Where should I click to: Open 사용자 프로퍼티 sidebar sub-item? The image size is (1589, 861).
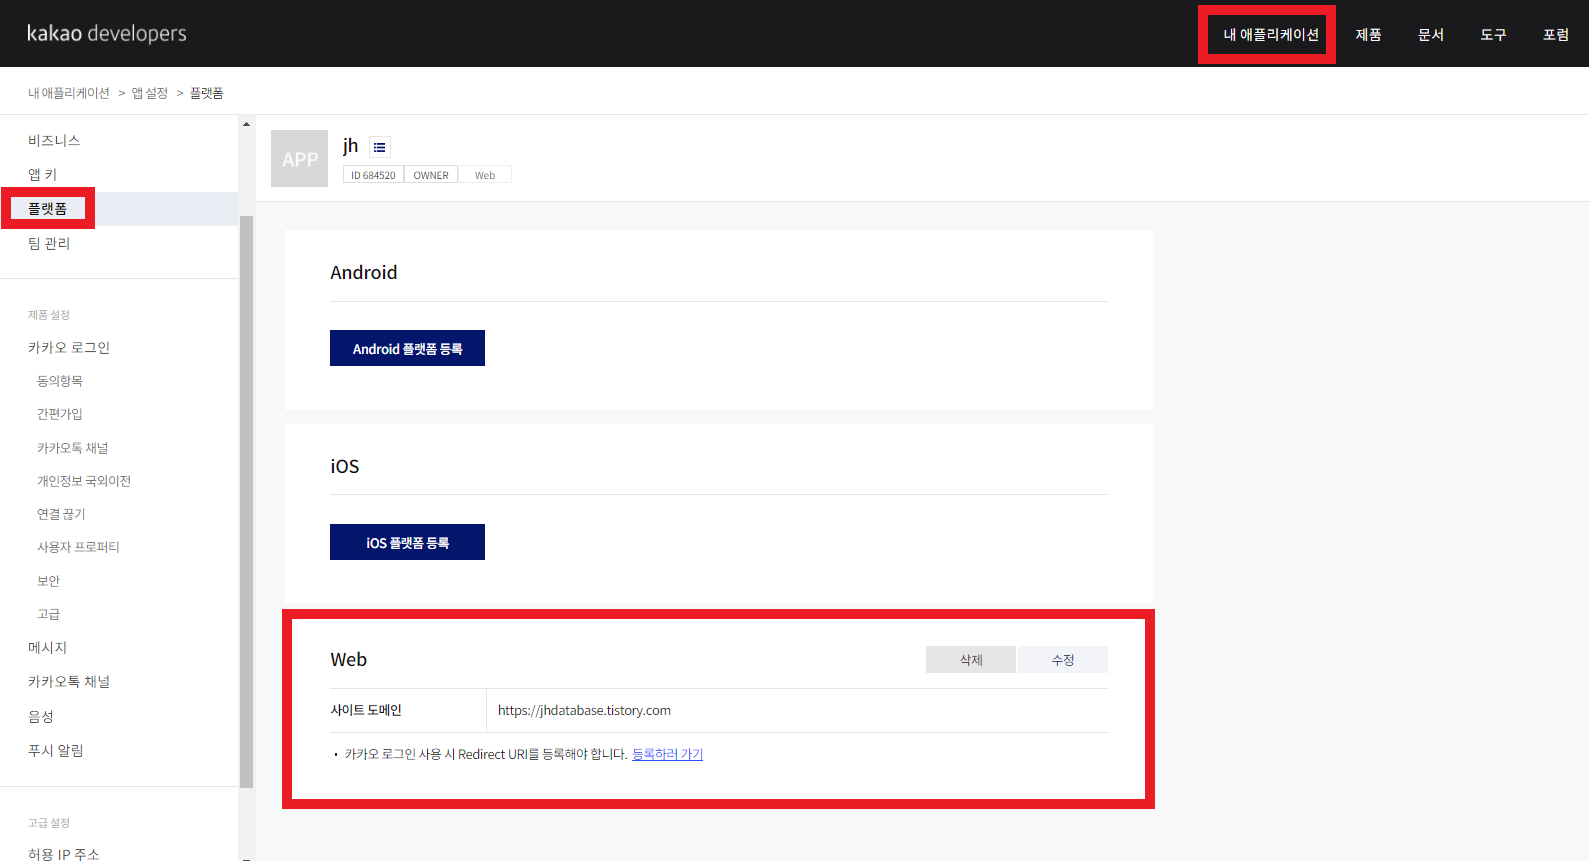tap(78, 547)
